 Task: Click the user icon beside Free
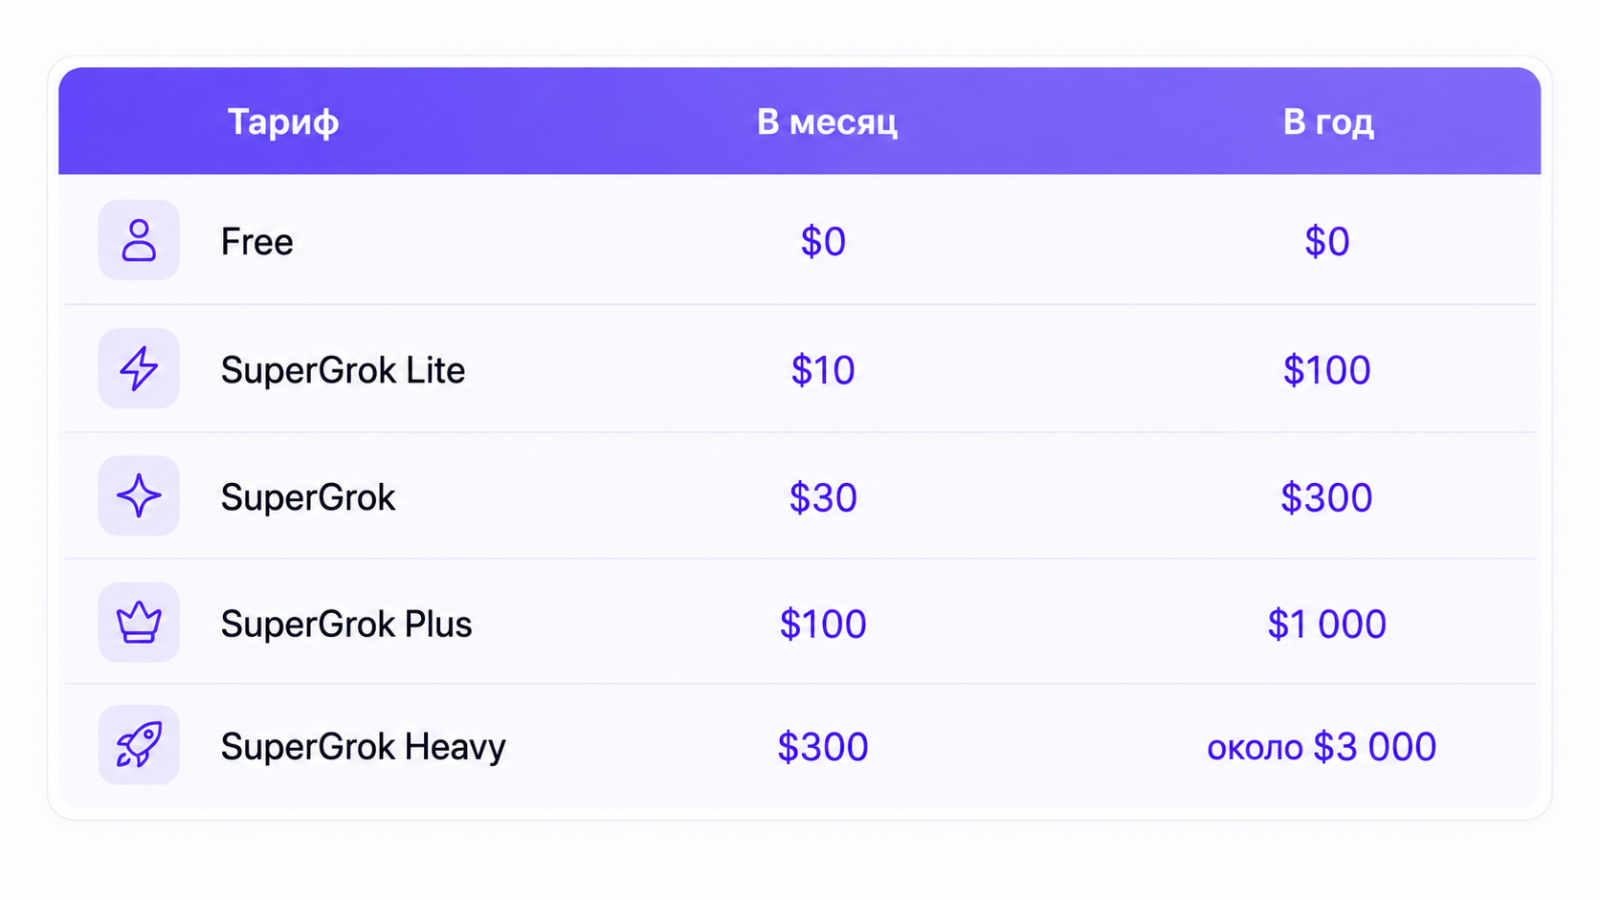(139, 241)
